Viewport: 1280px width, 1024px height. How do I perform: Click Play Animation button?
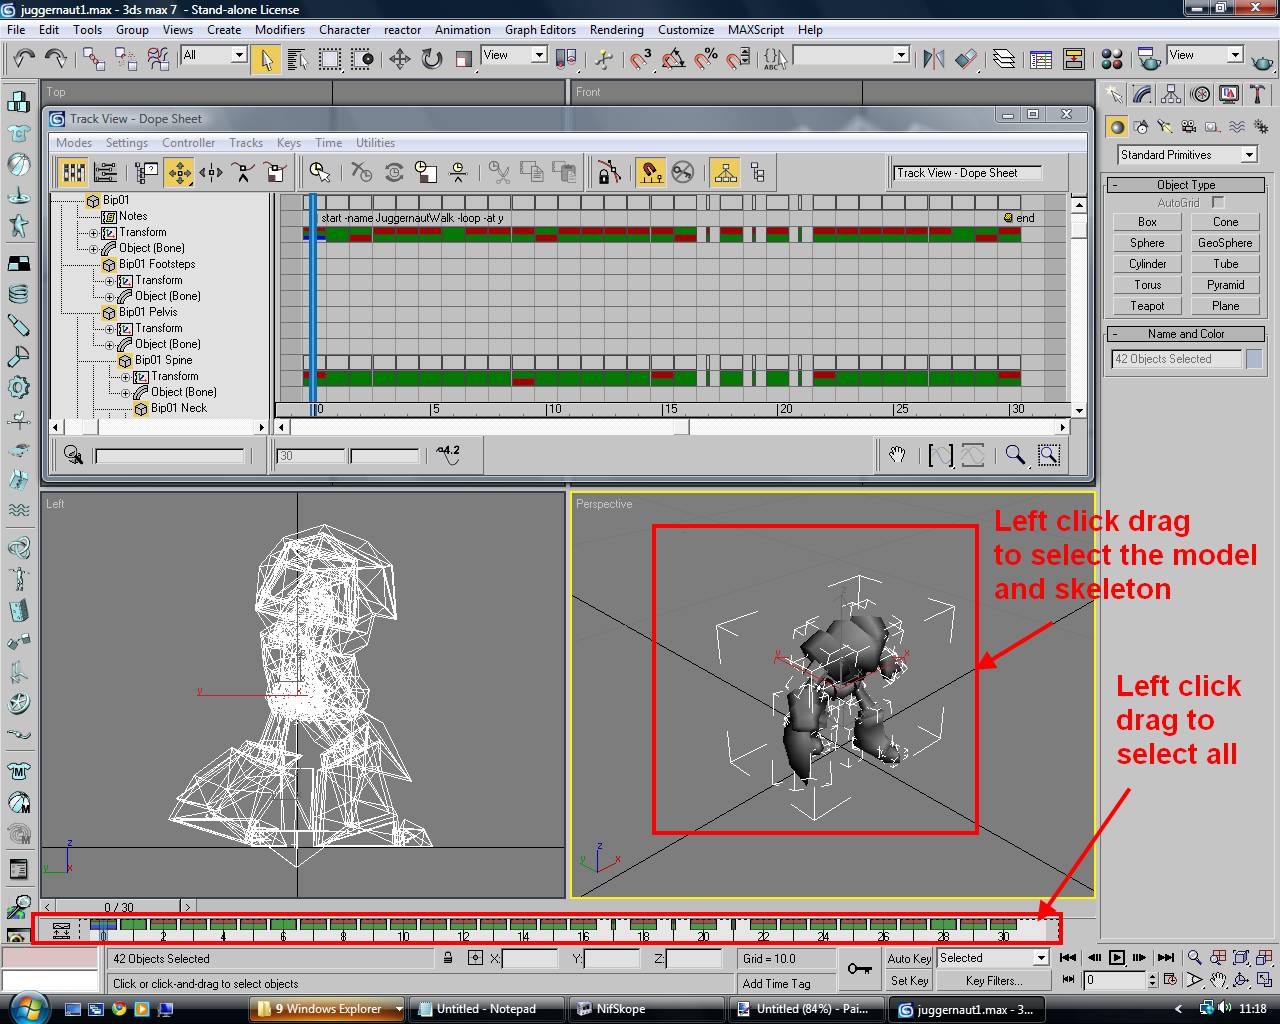[1117, 958]
